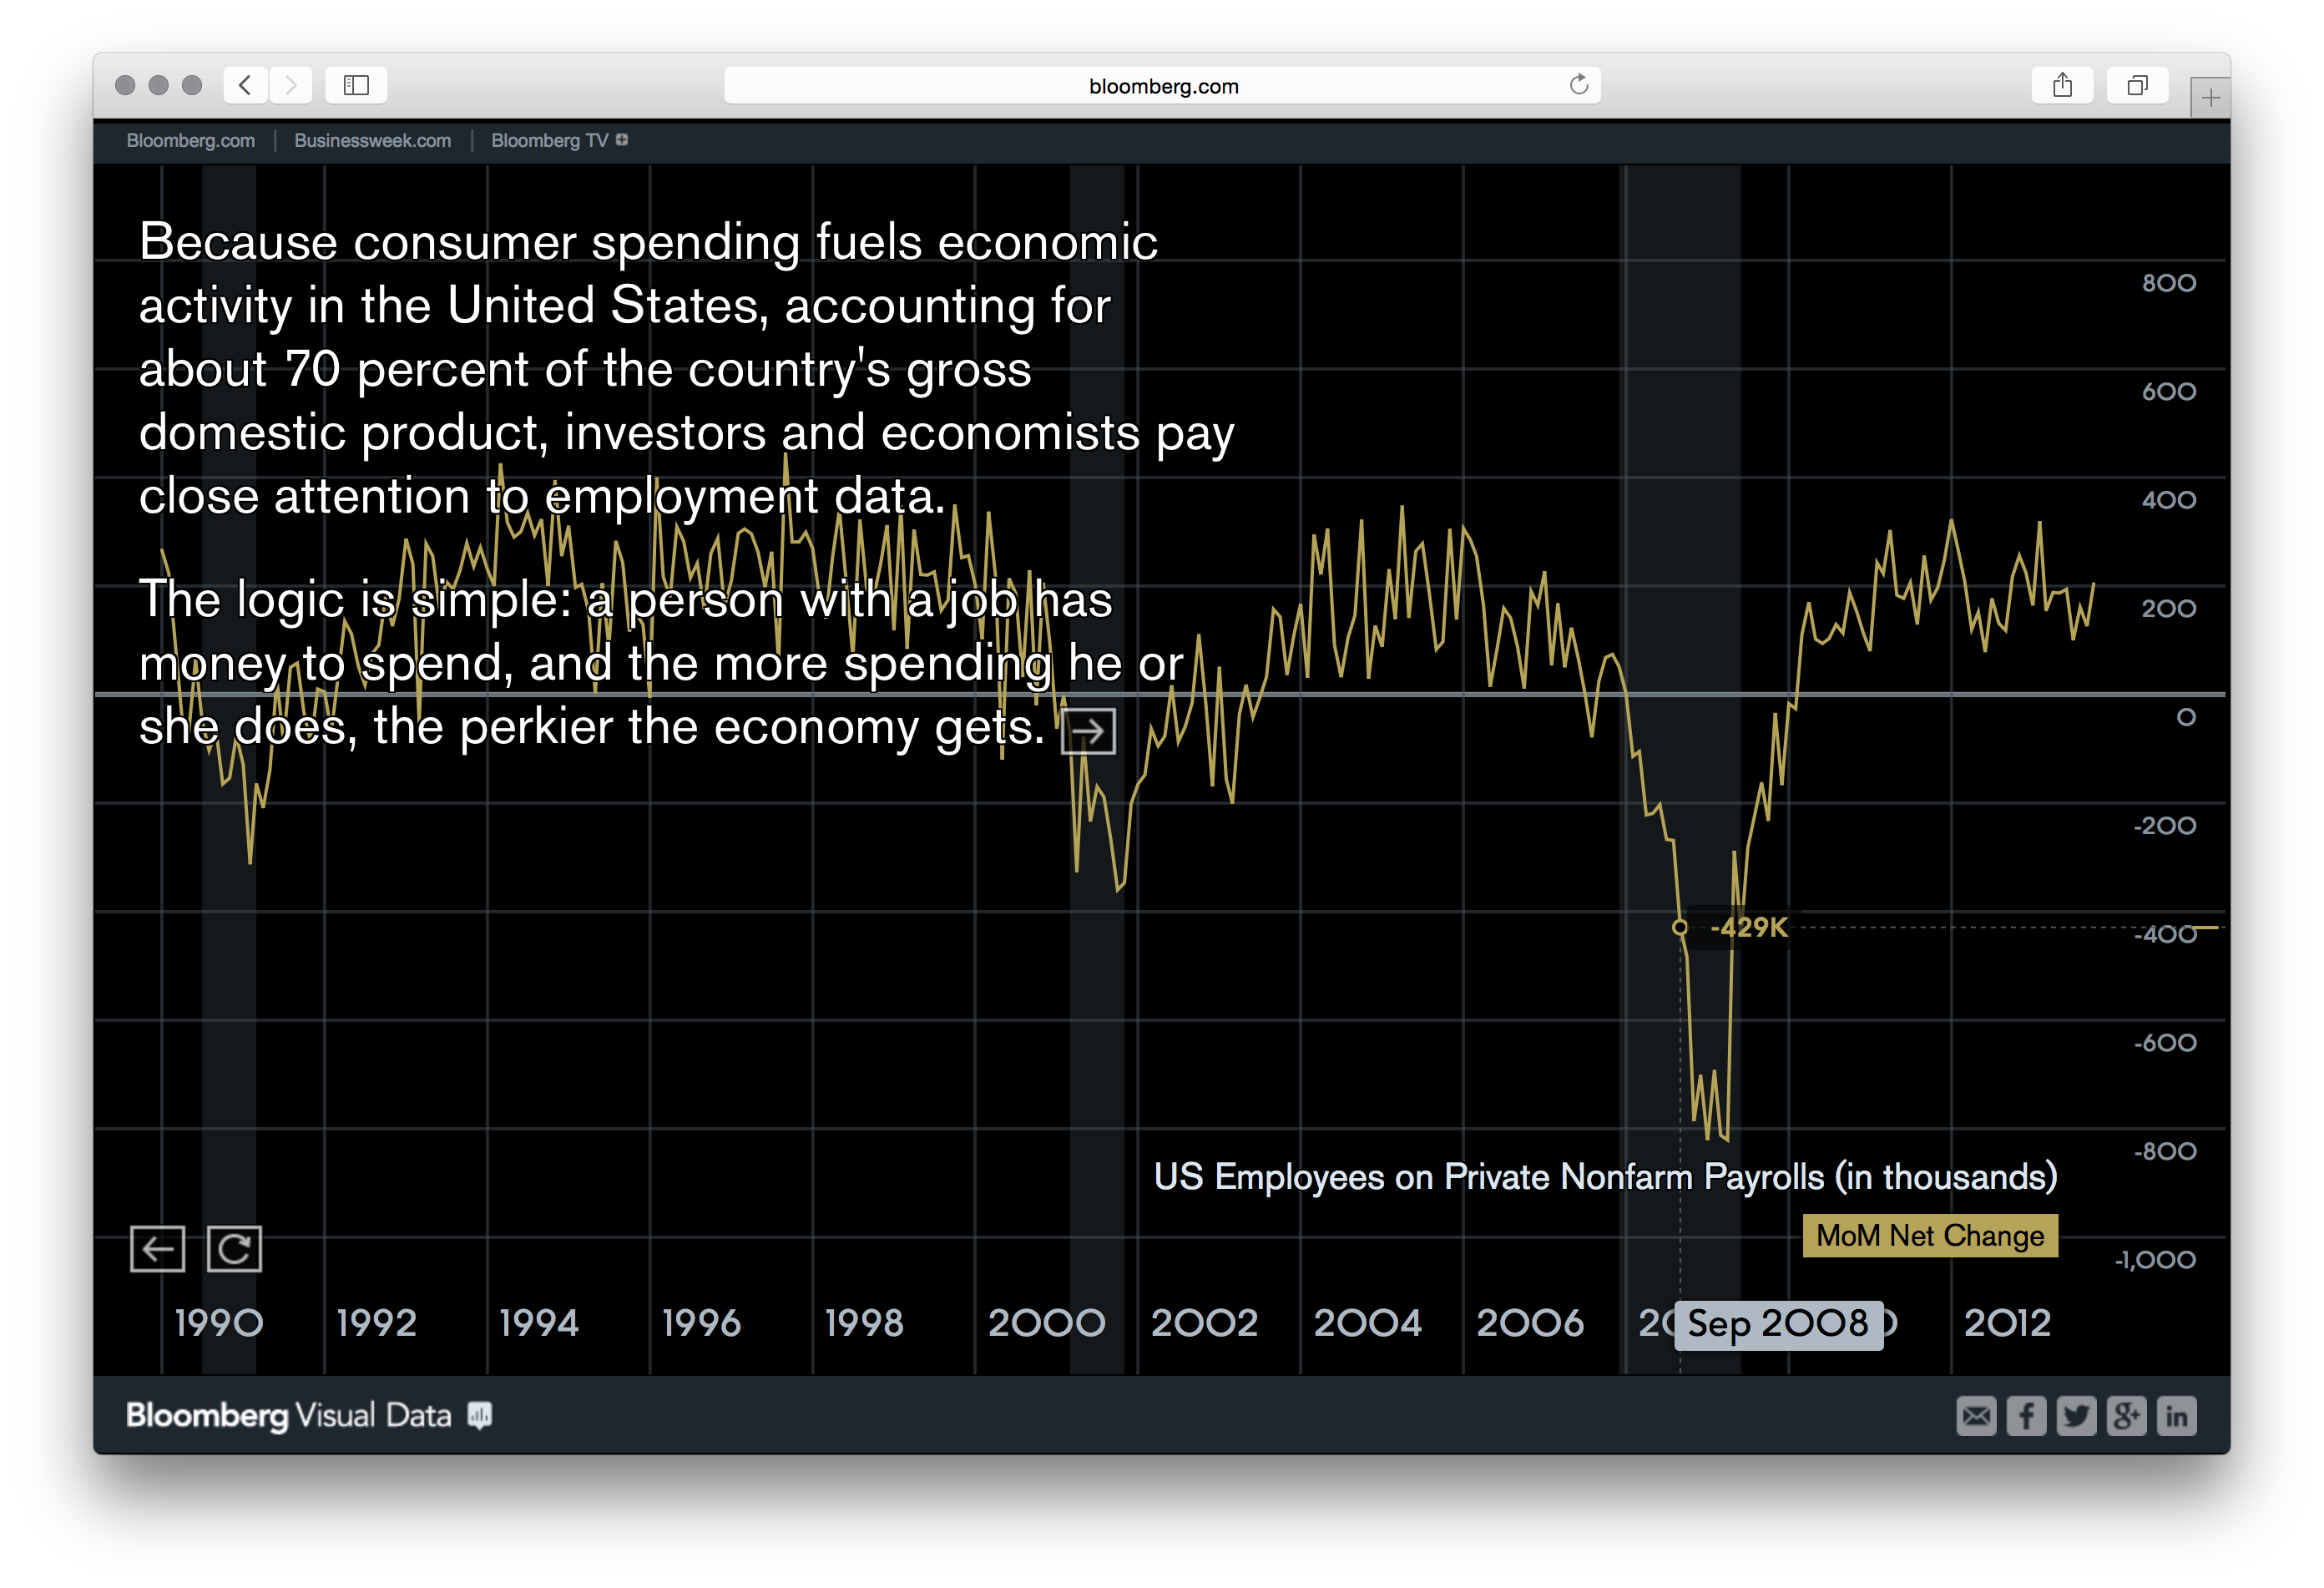Click the Bloomberg Visual Data chart logo icon

pos(480,1414)
